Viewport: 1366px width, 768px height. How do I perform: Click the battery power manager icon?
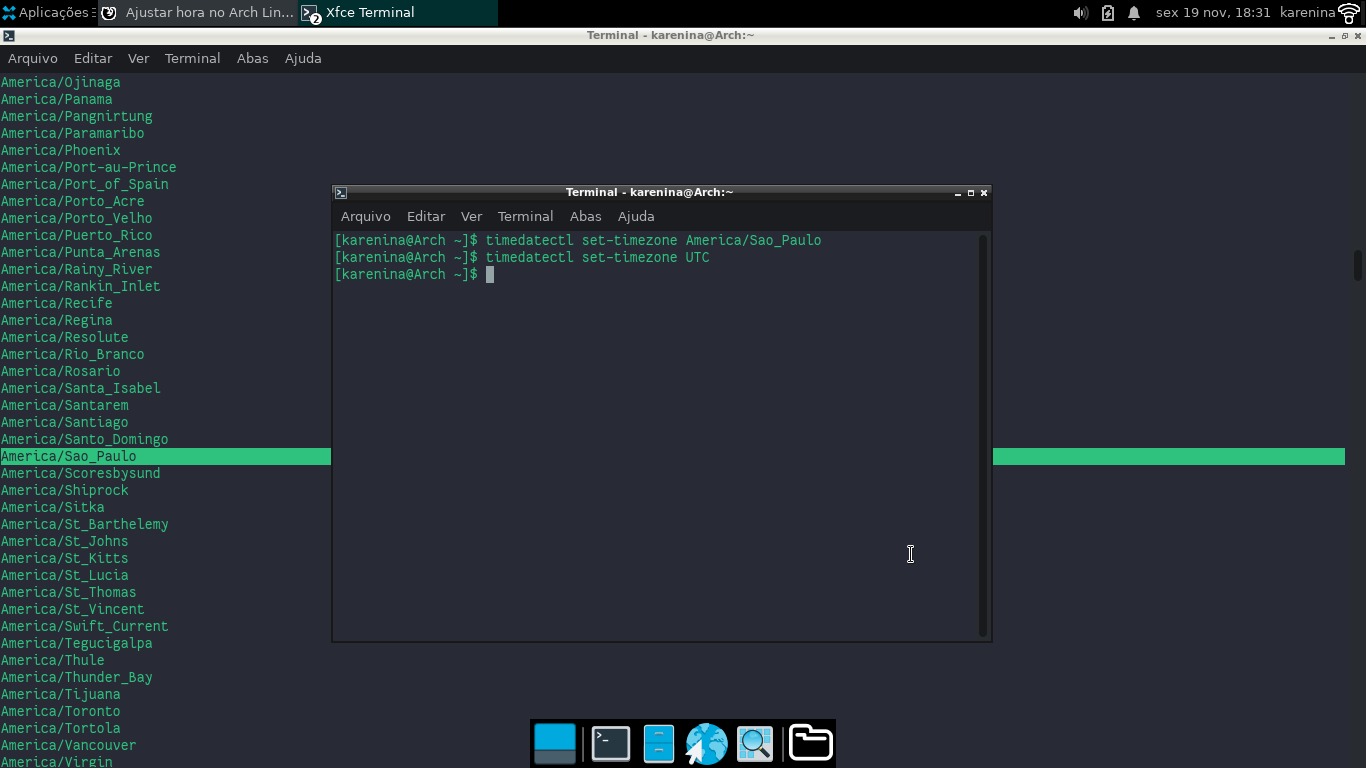(1107, 13)
